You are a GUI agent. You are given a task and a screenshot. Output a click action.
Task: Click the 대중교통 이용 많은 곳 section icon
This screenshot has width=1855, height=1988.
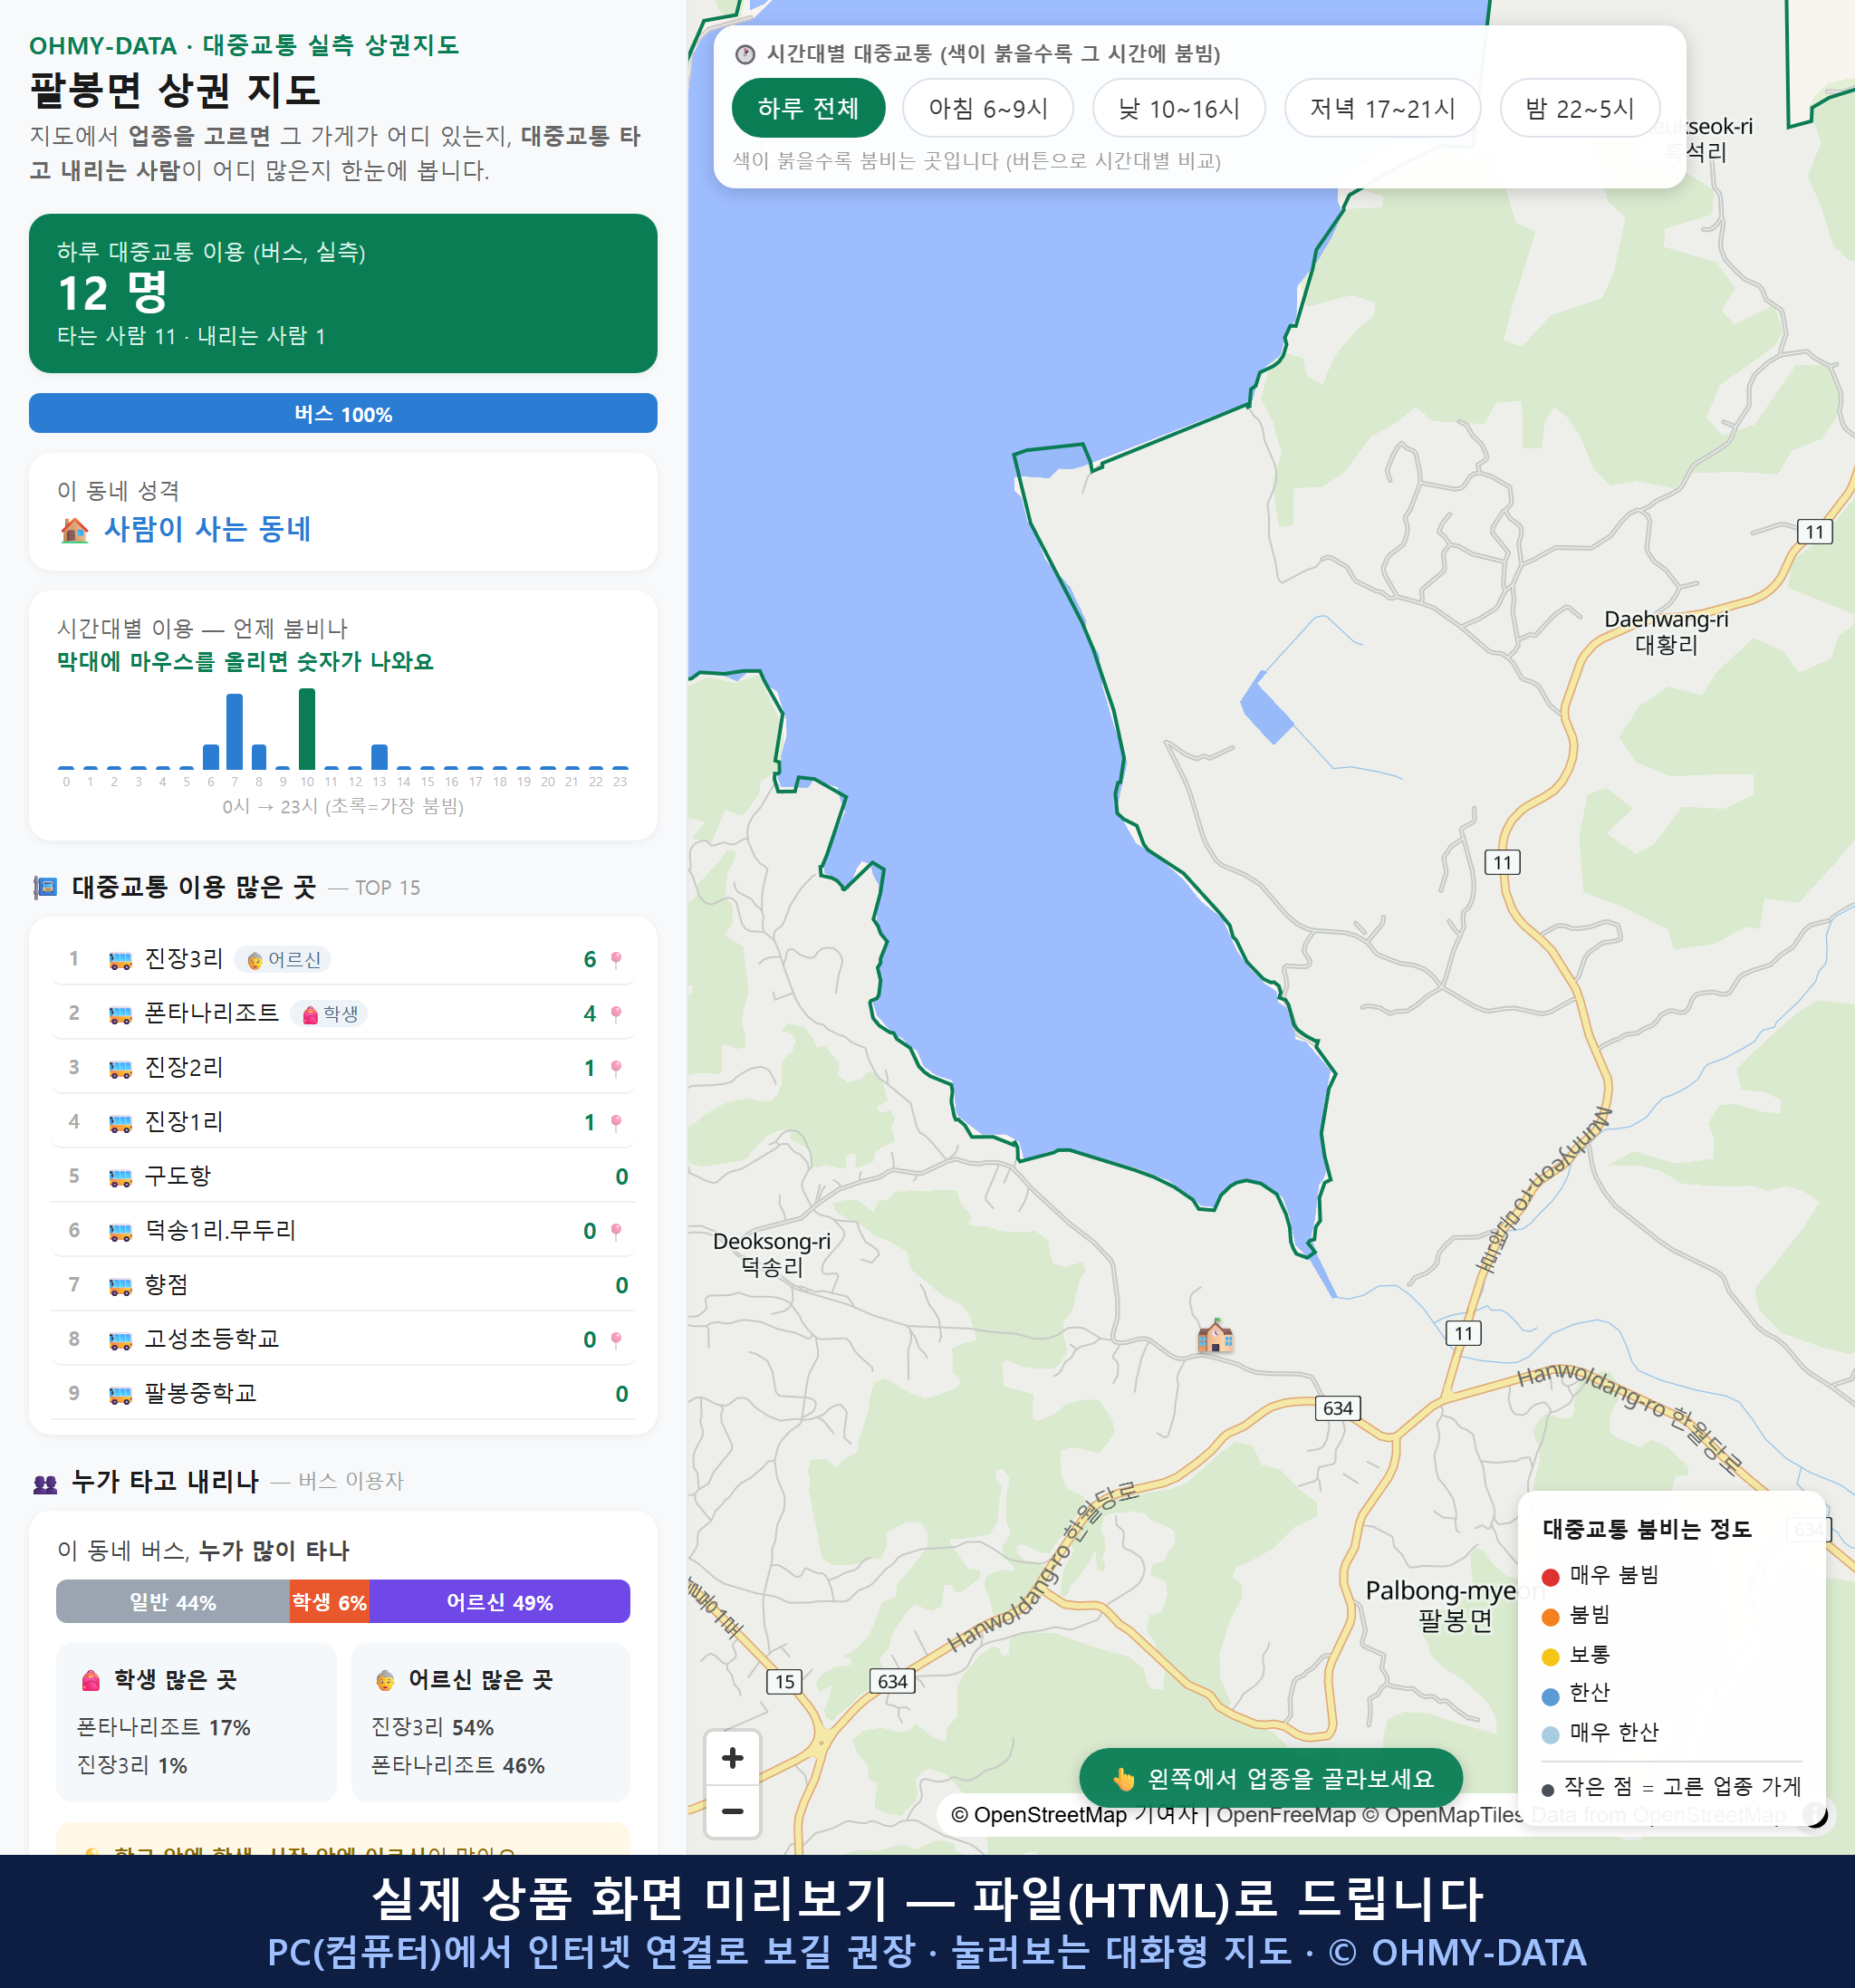point(45,887)
